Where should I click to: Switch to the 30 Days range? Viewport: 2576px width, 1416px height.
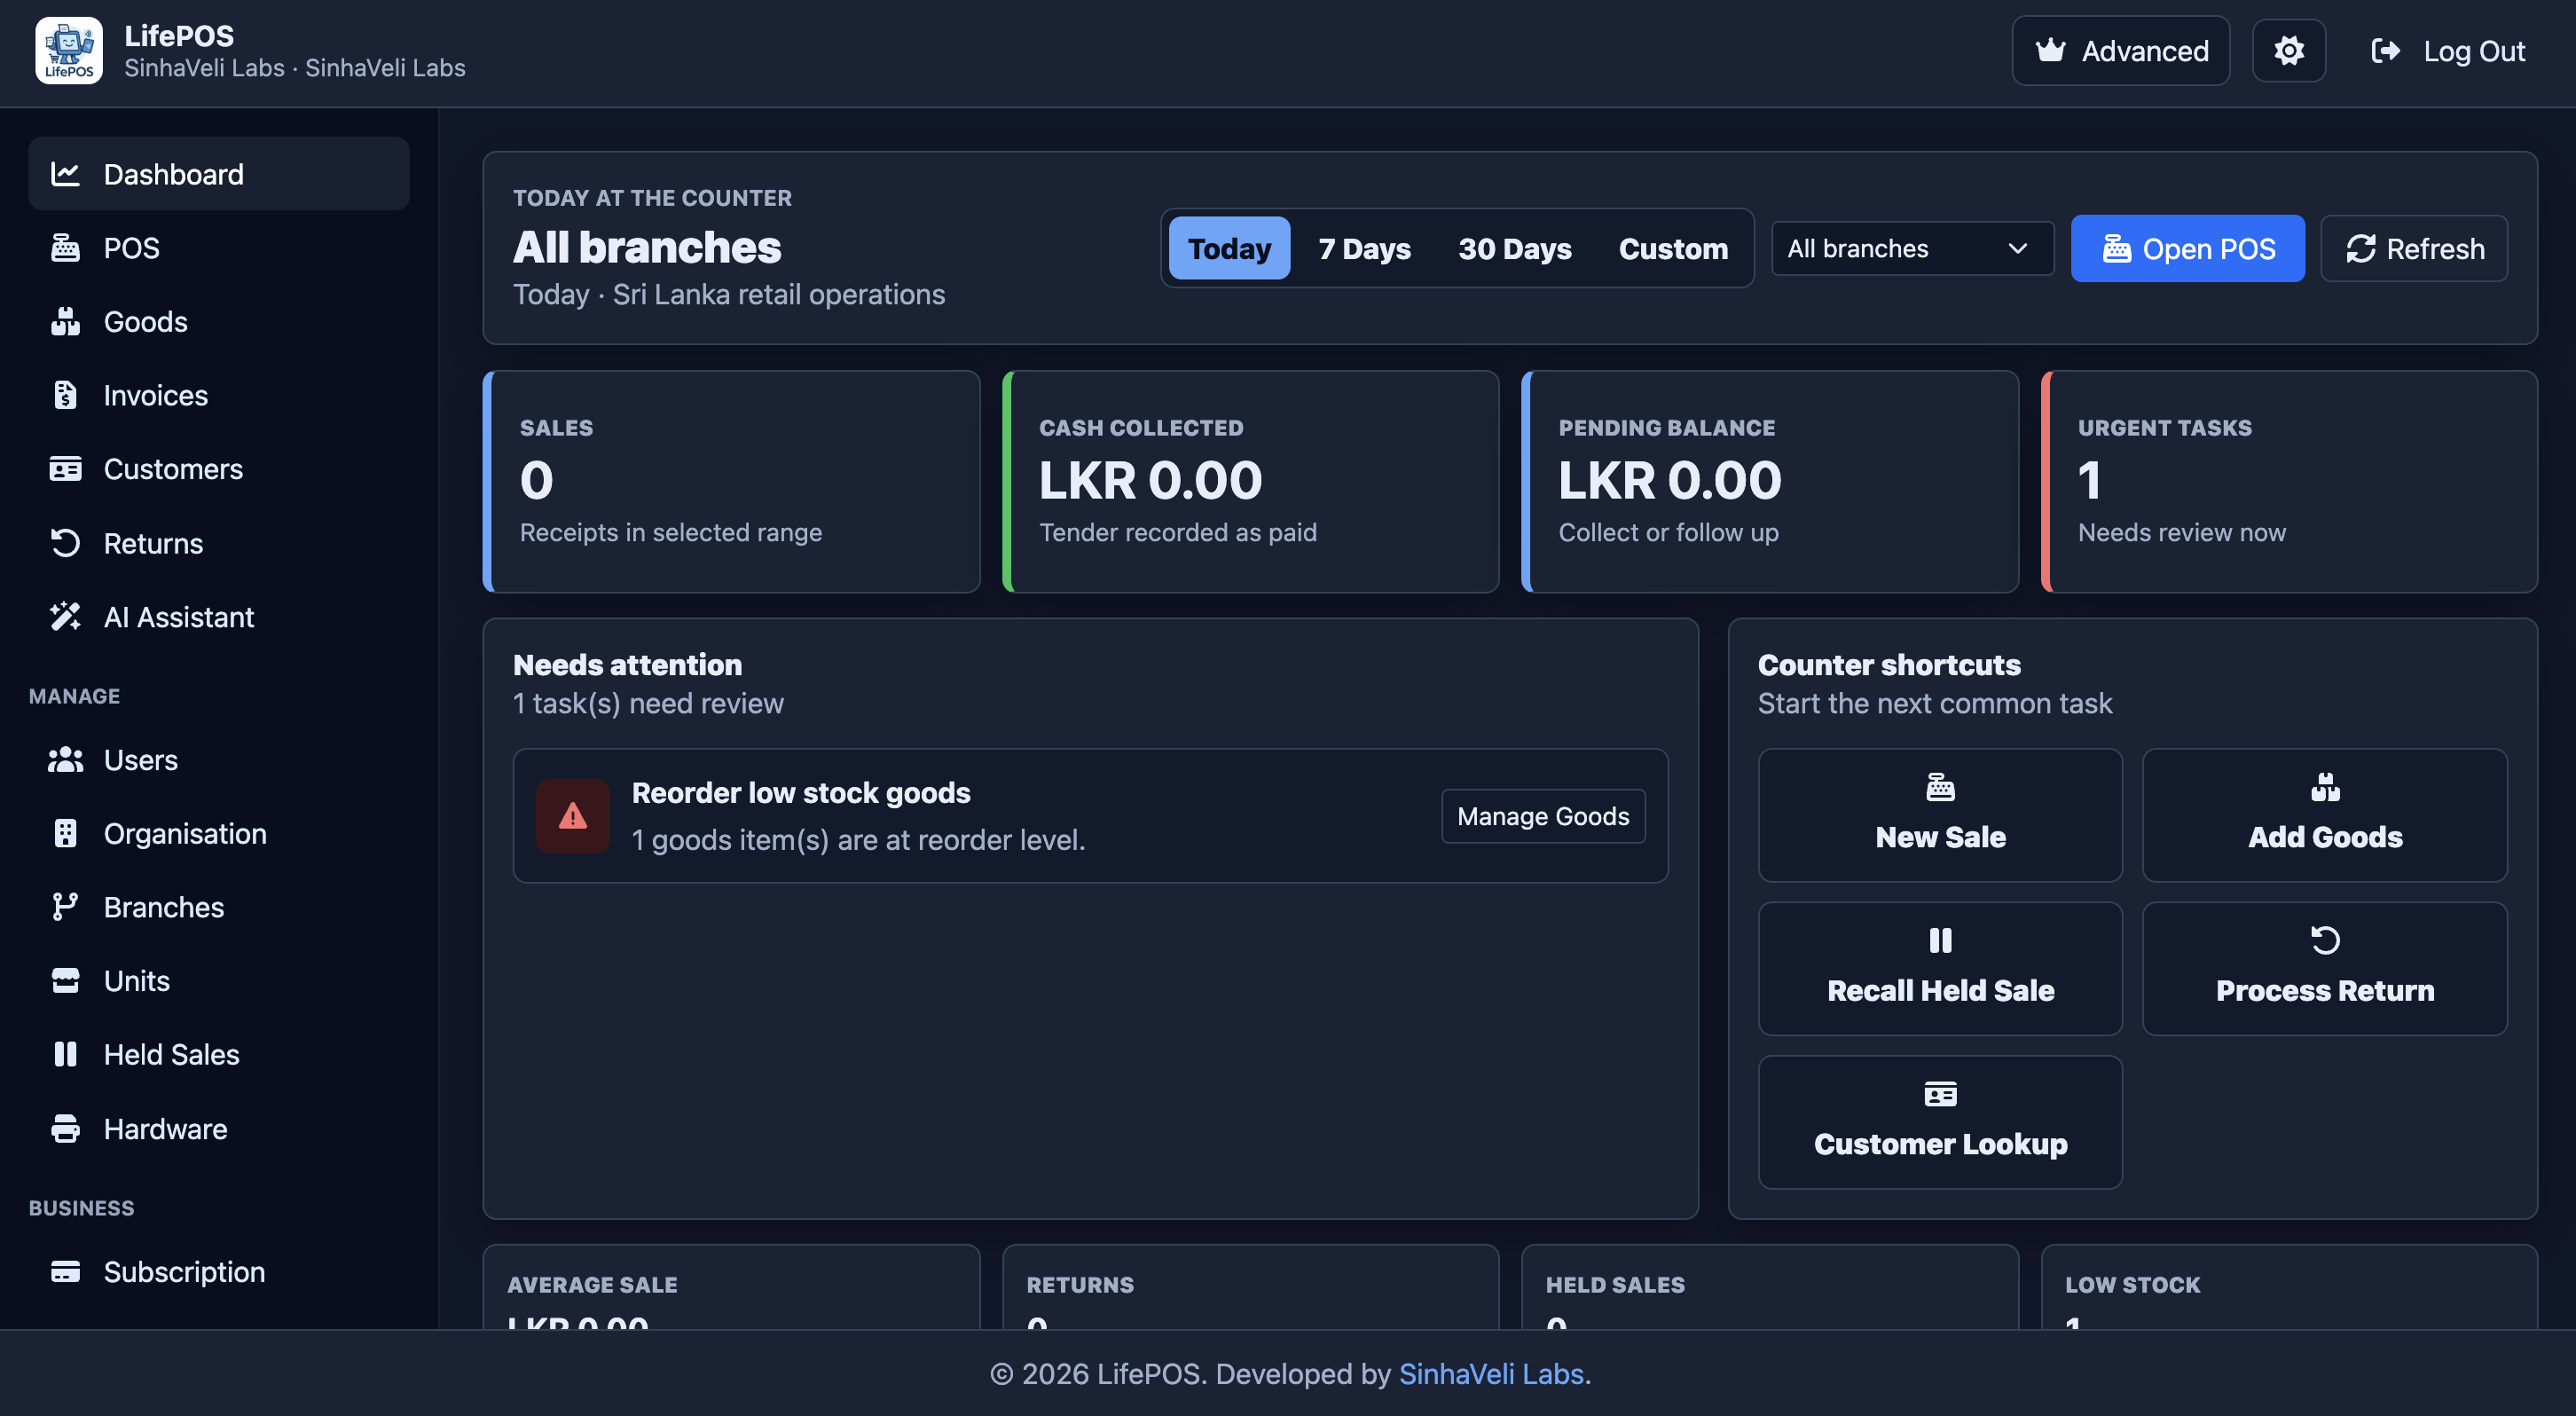[x=1514, y=248]
